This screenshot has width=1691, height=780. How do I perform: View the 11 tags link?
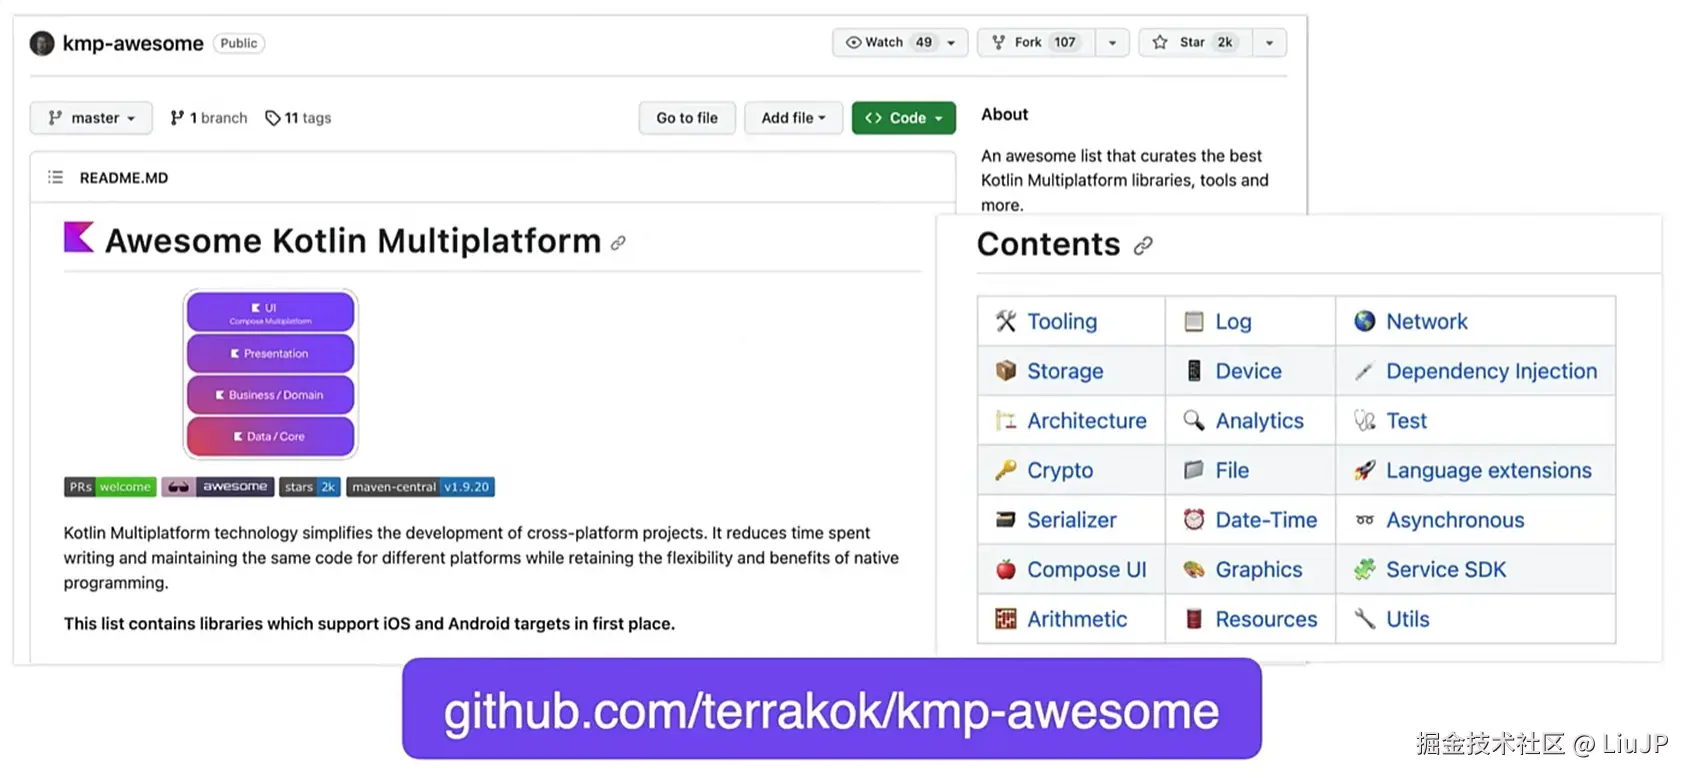click(298, 118)
